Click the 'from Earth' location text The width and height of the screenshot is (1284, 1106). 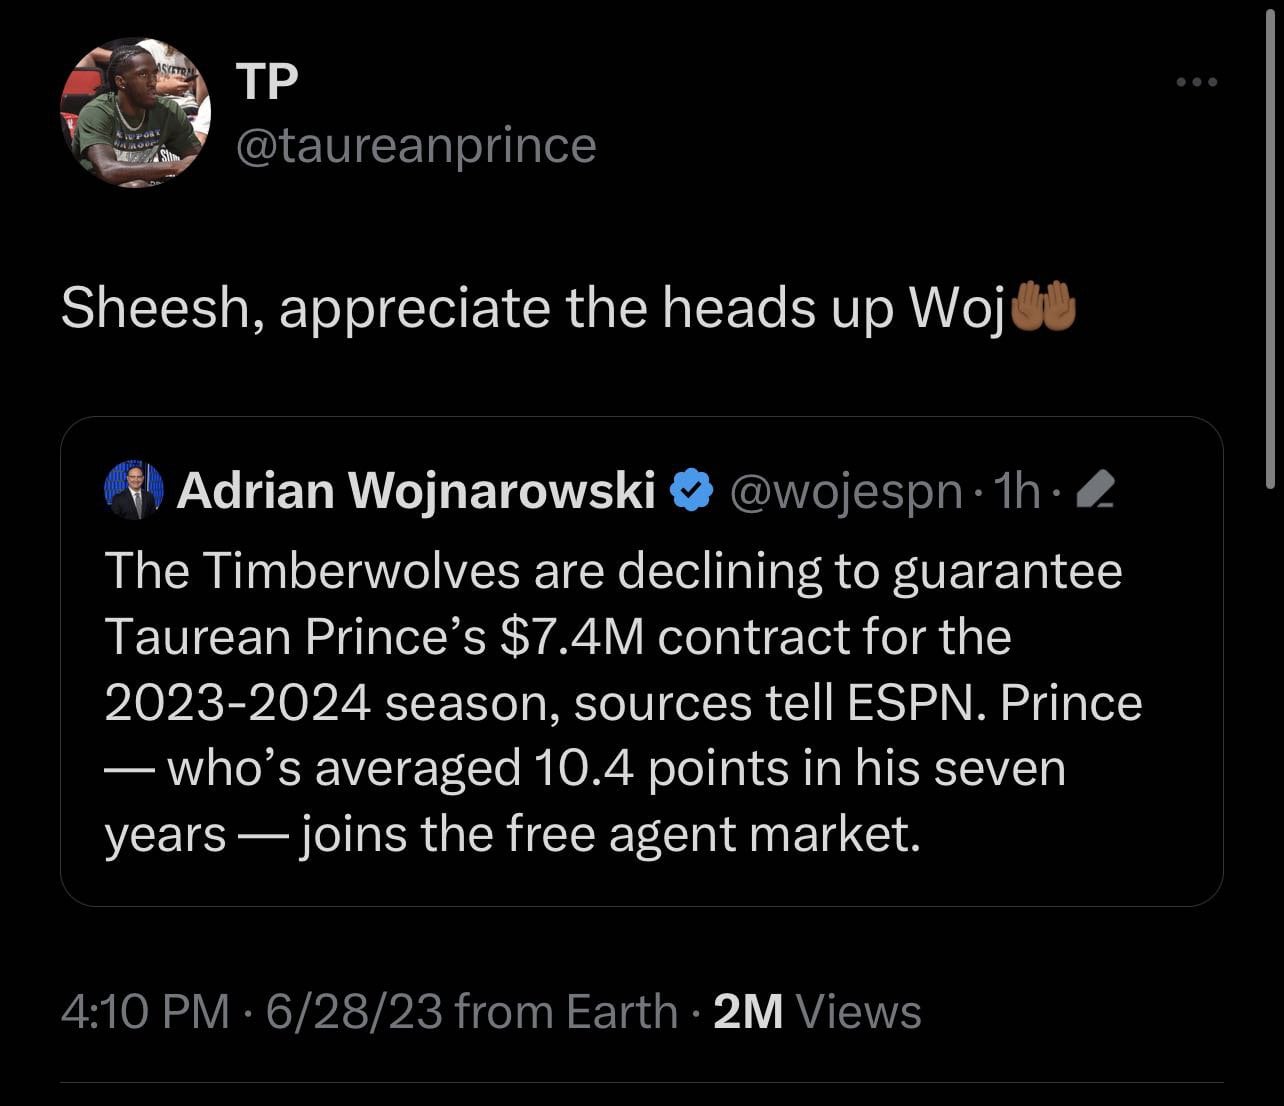click(566, 1011)
